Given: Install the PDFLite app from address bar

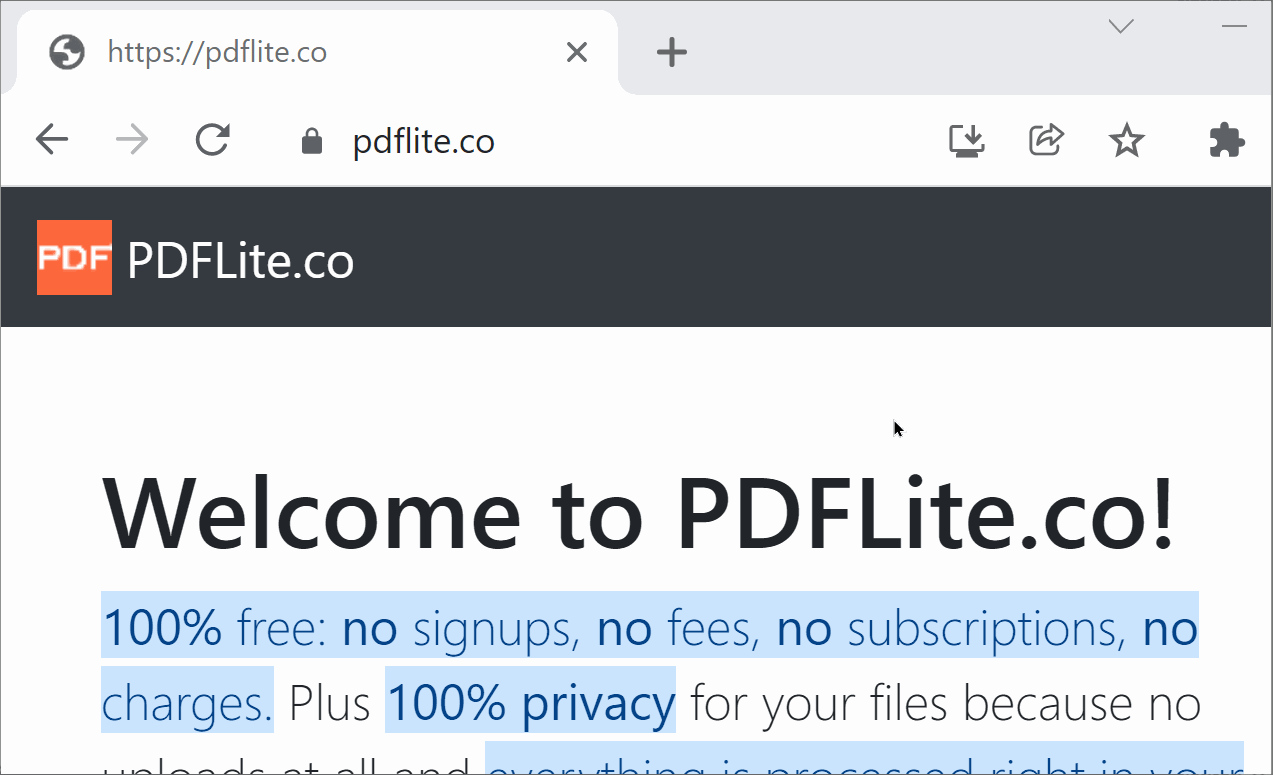Looking at the screenshot, I should pyautogui.click(x=967, y=141).
